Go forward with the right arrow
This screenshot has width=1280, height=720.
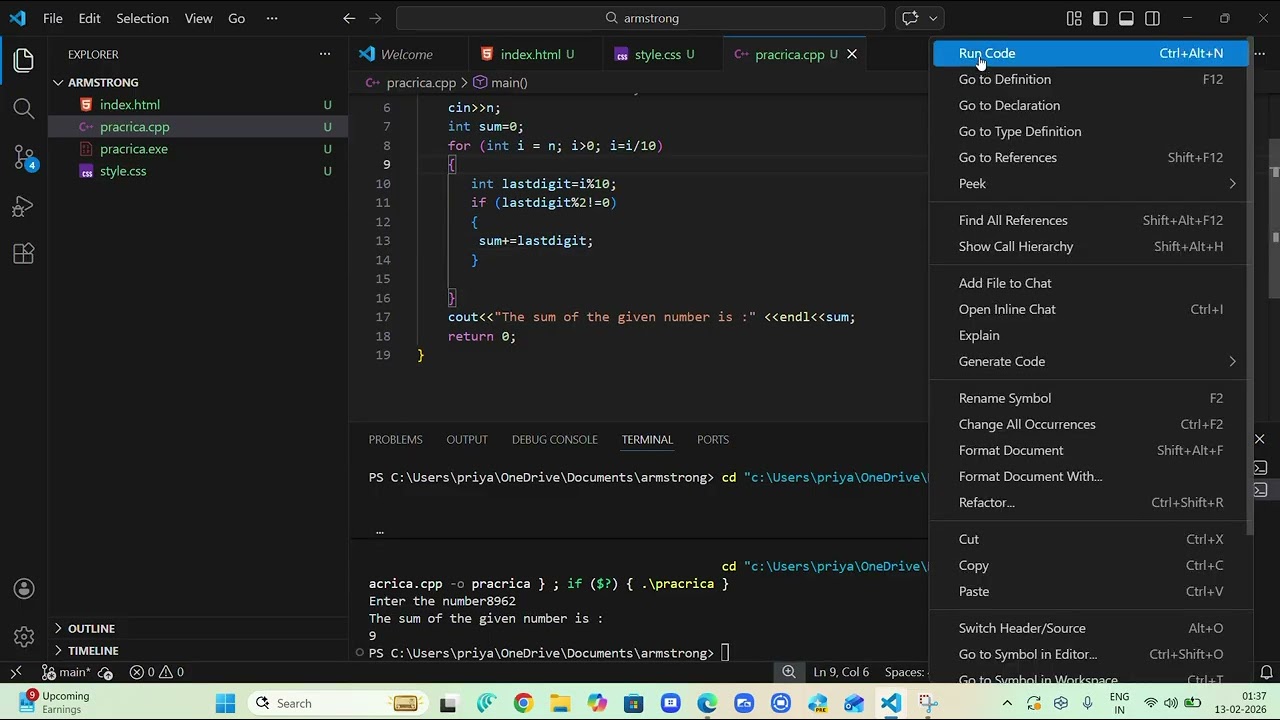[x=375, y=18]
